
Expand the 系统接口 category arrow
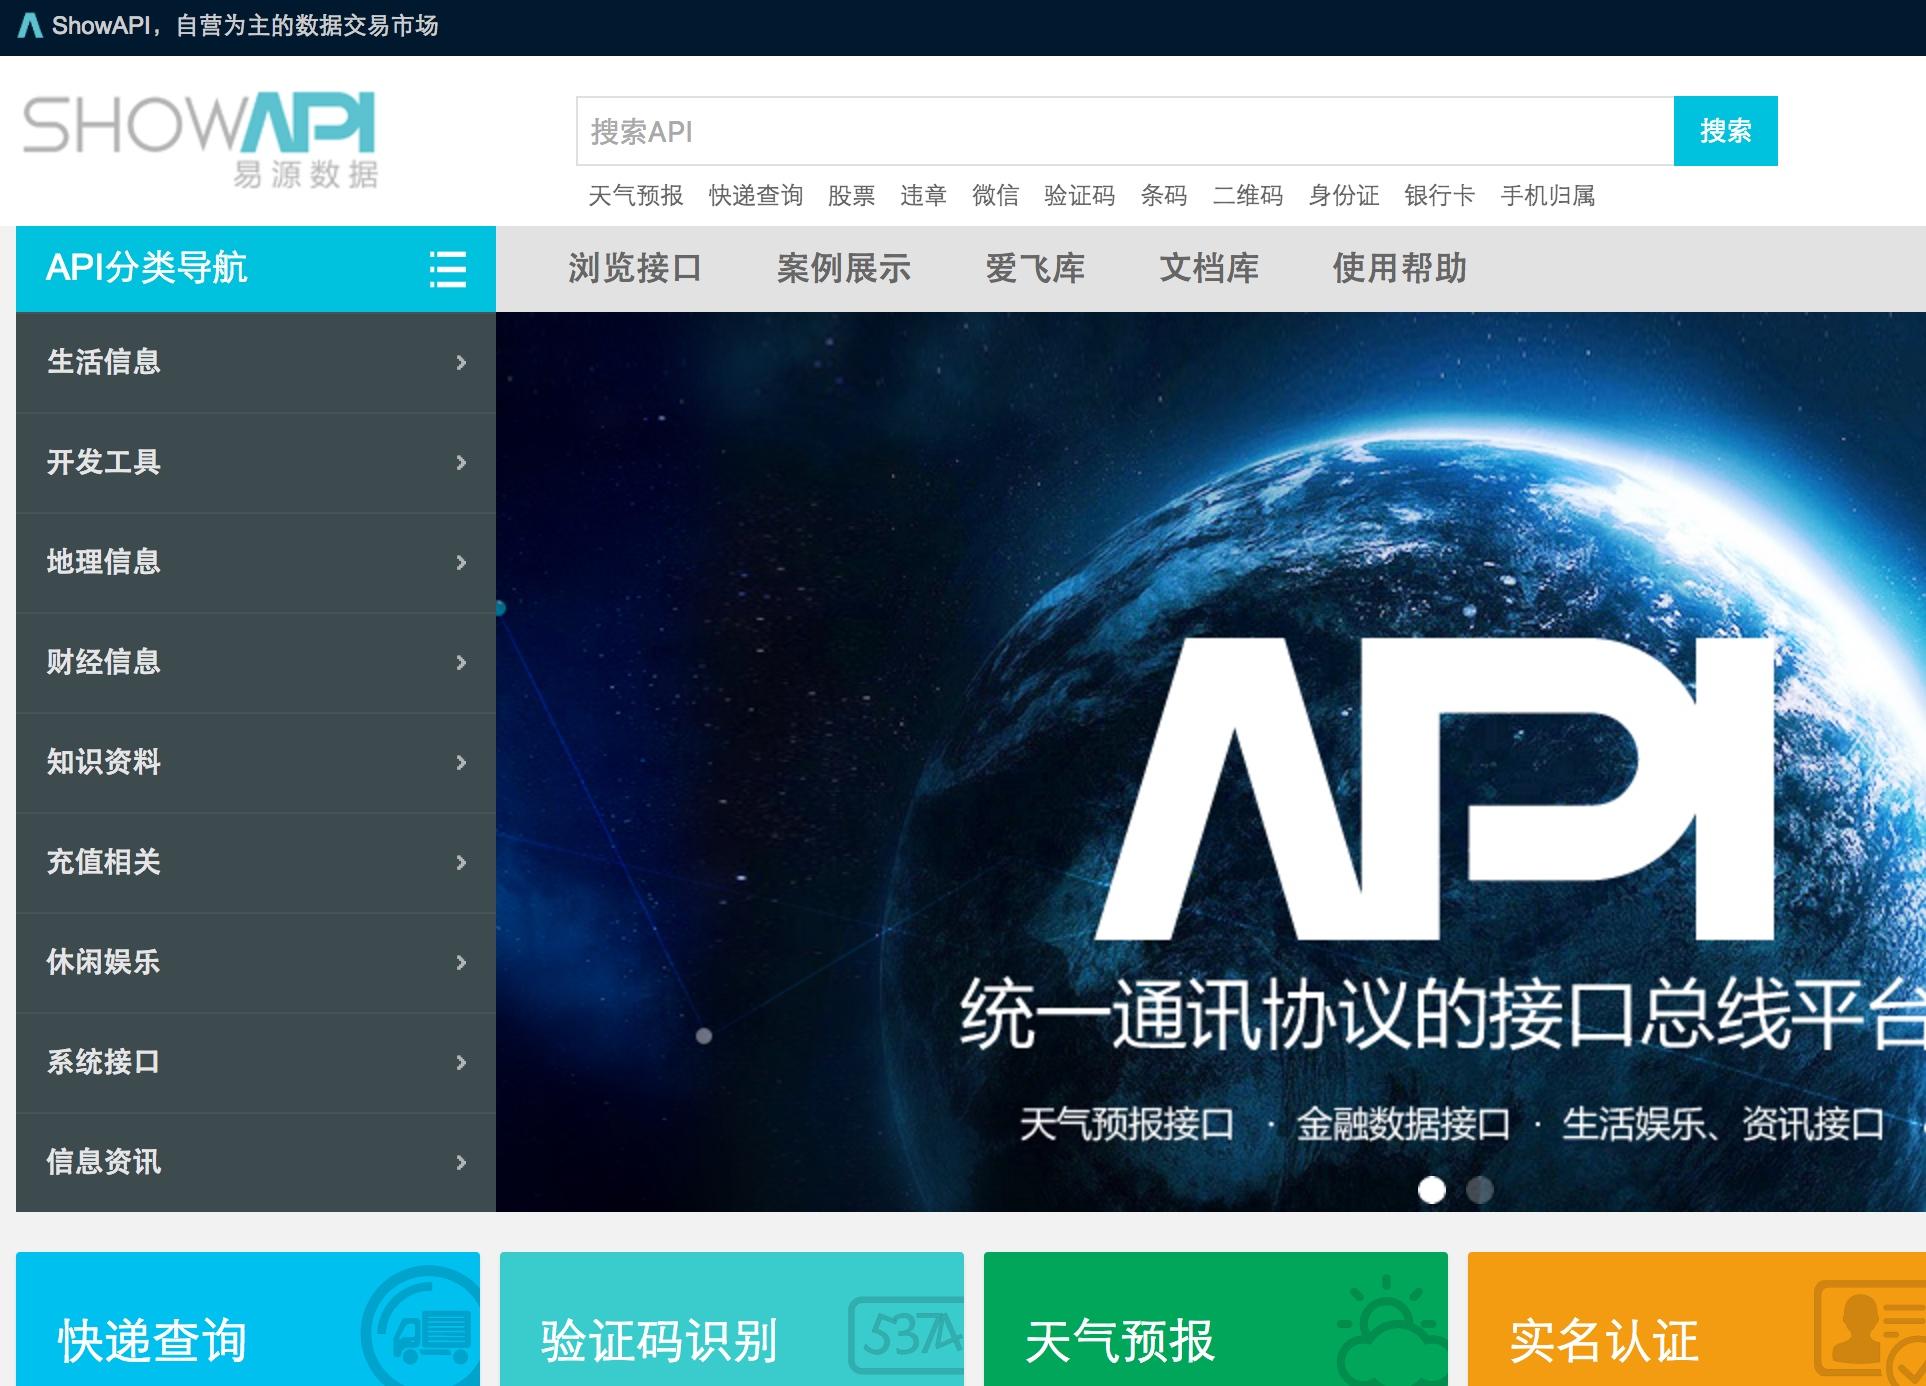coord(461,1062)
